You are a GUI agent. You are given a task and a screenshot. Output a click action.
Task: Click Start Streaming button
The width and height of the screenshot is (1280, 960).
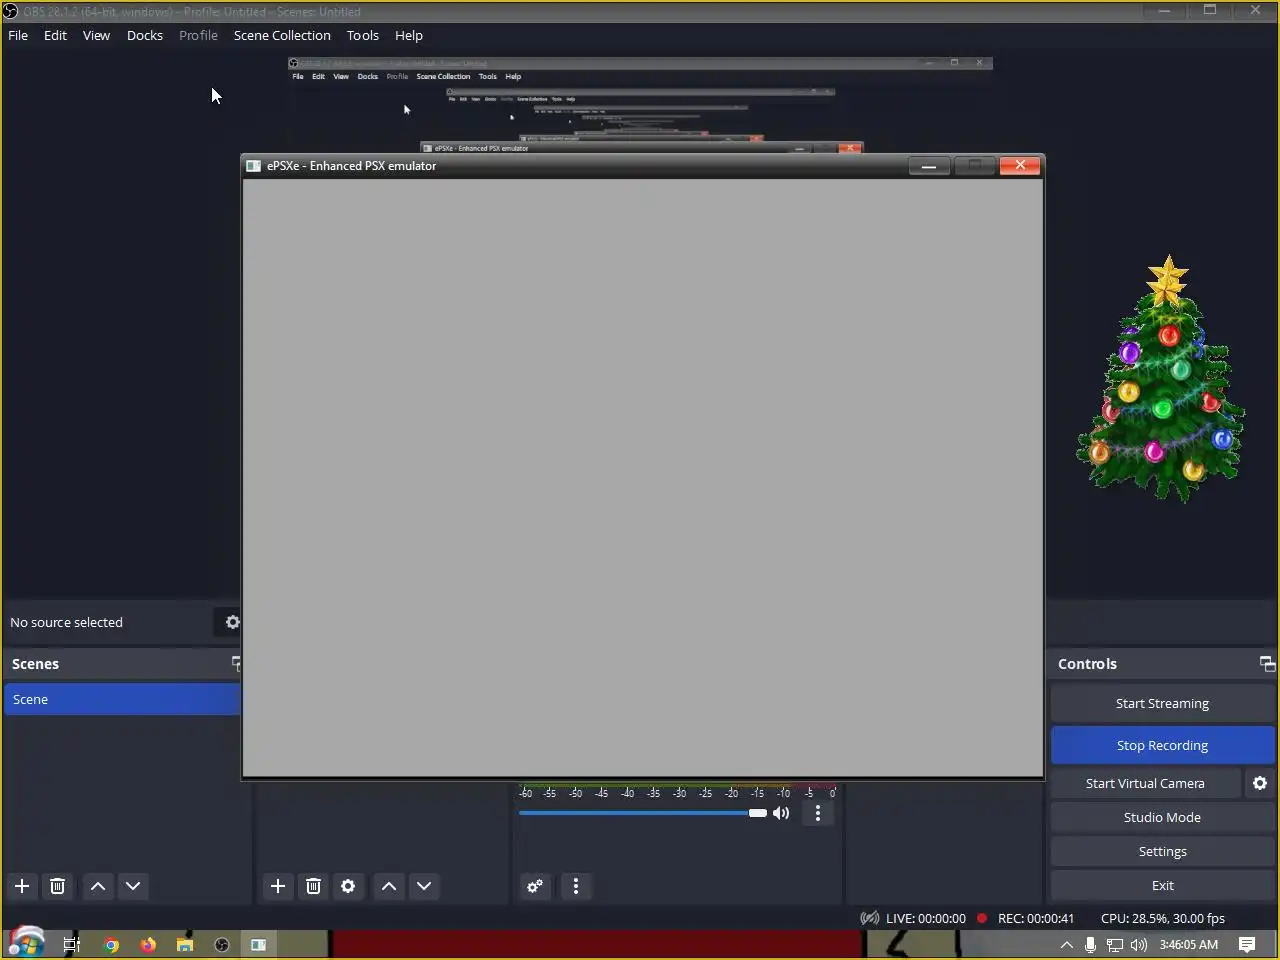point(1162,703)
